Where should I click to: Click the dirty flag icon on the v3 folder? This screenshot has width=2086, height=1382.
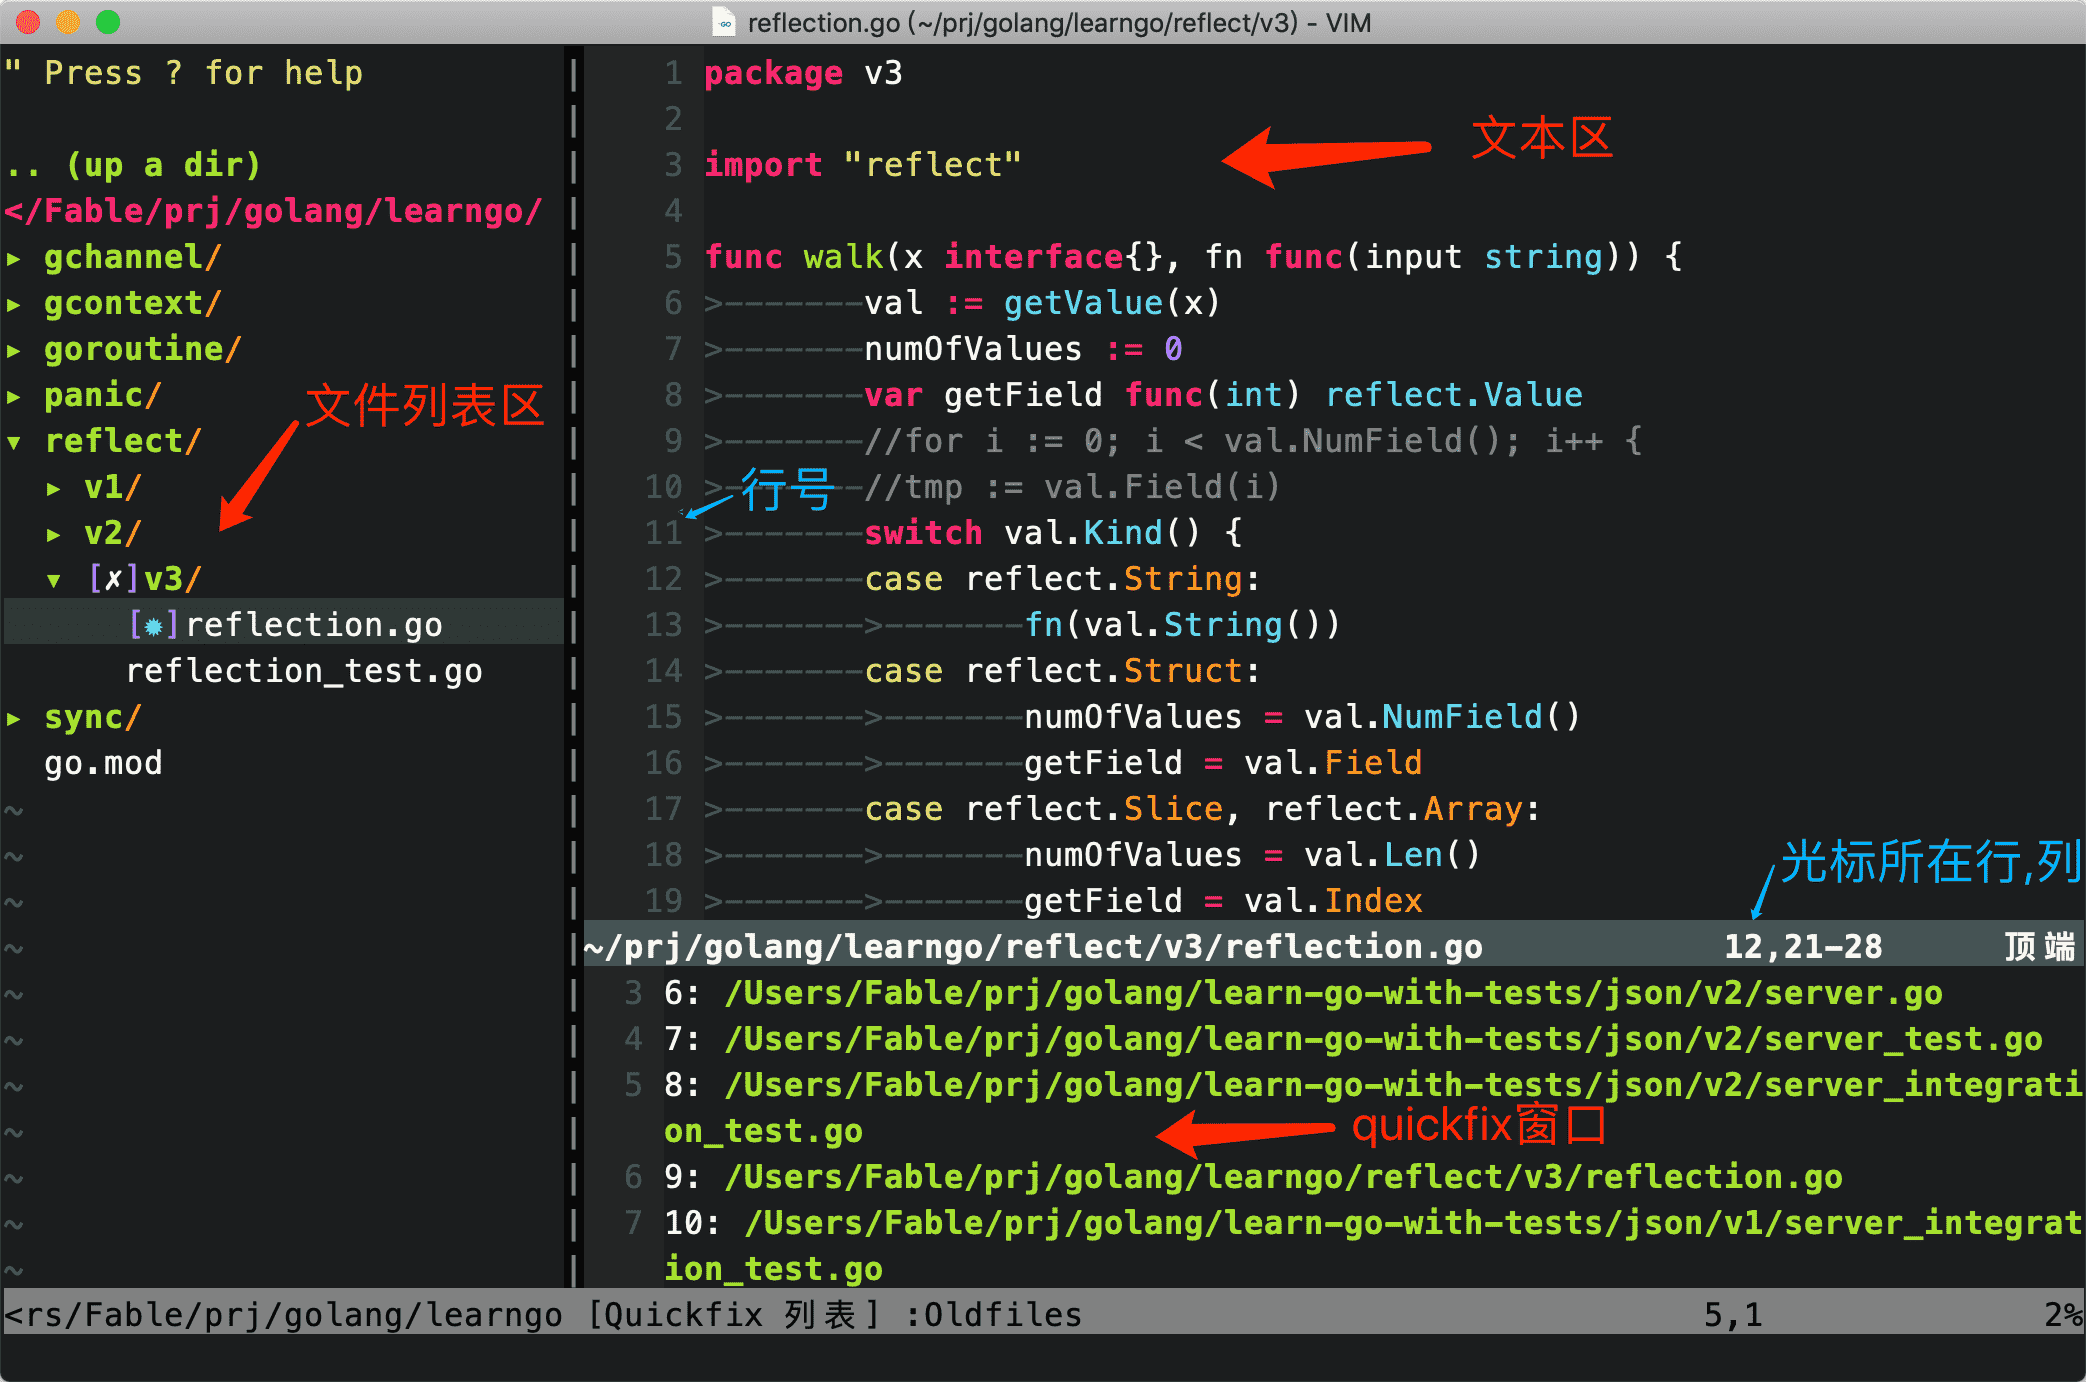coord(114,580)
